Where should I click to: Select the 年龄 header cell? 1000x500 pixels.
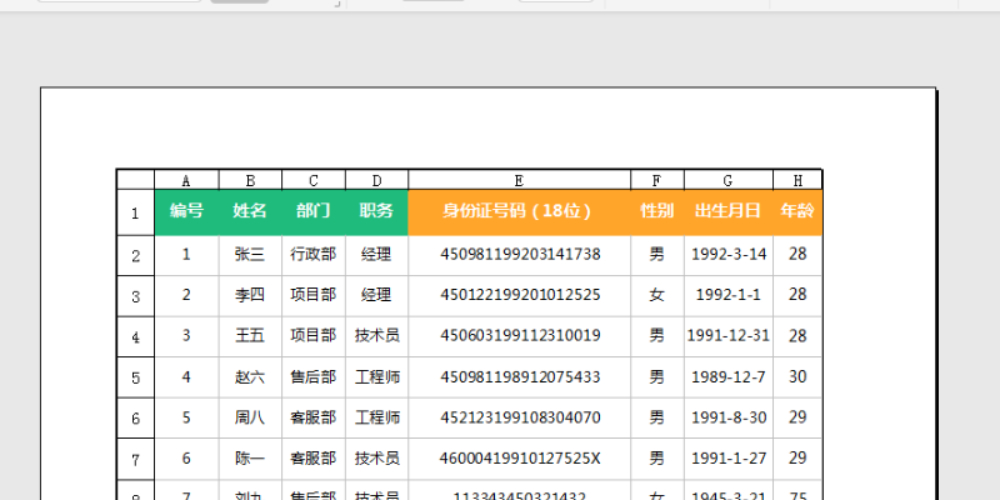tap(797, 212)
